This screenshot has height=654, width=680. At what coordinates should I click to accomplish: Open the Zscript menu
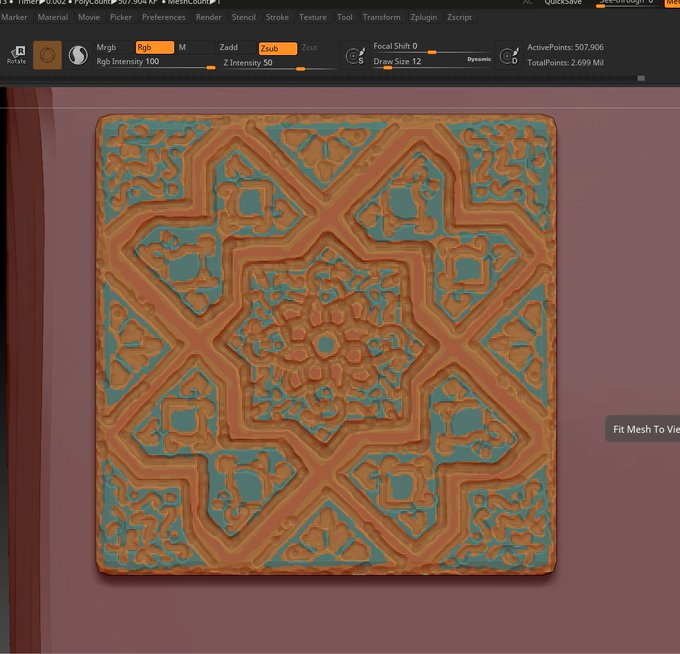pos(459,17)
